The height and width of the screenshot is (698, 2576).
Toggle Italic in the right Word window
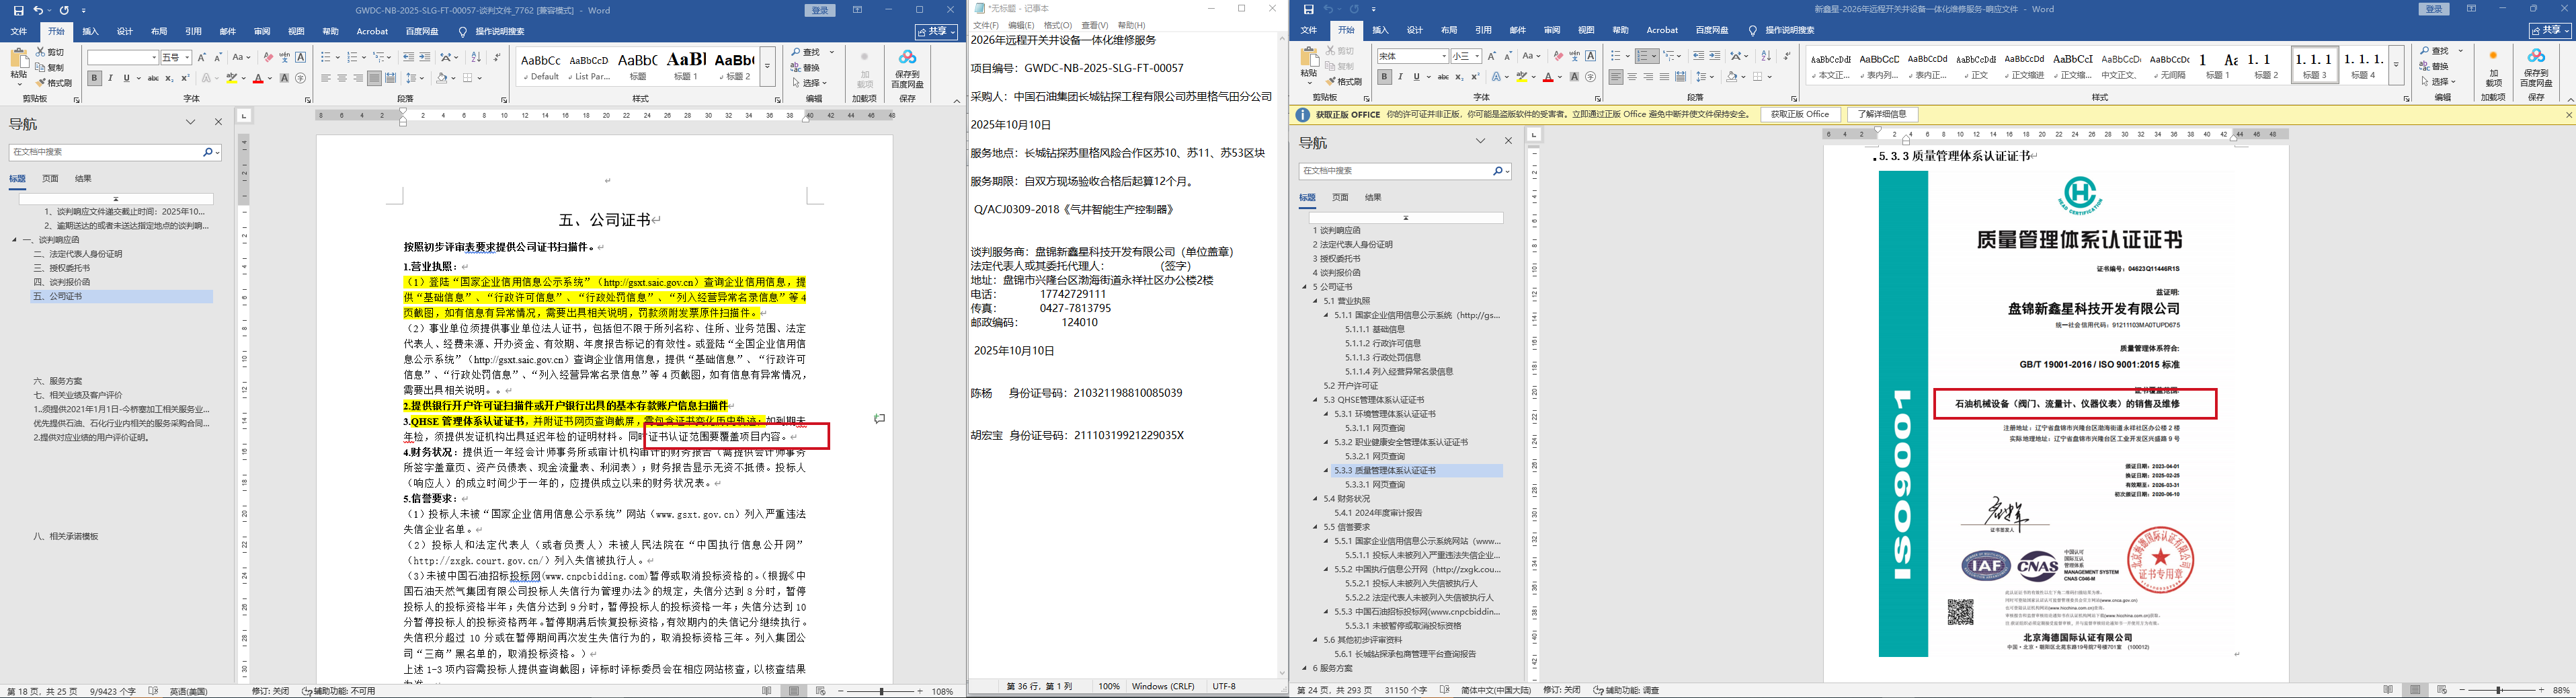point(1400,77)
